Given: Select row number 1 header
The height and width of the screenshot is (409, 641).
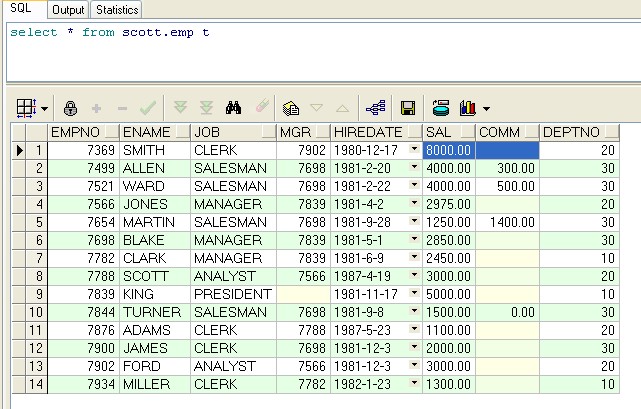Looking at the screenshot, I should [x=37, y=150].
